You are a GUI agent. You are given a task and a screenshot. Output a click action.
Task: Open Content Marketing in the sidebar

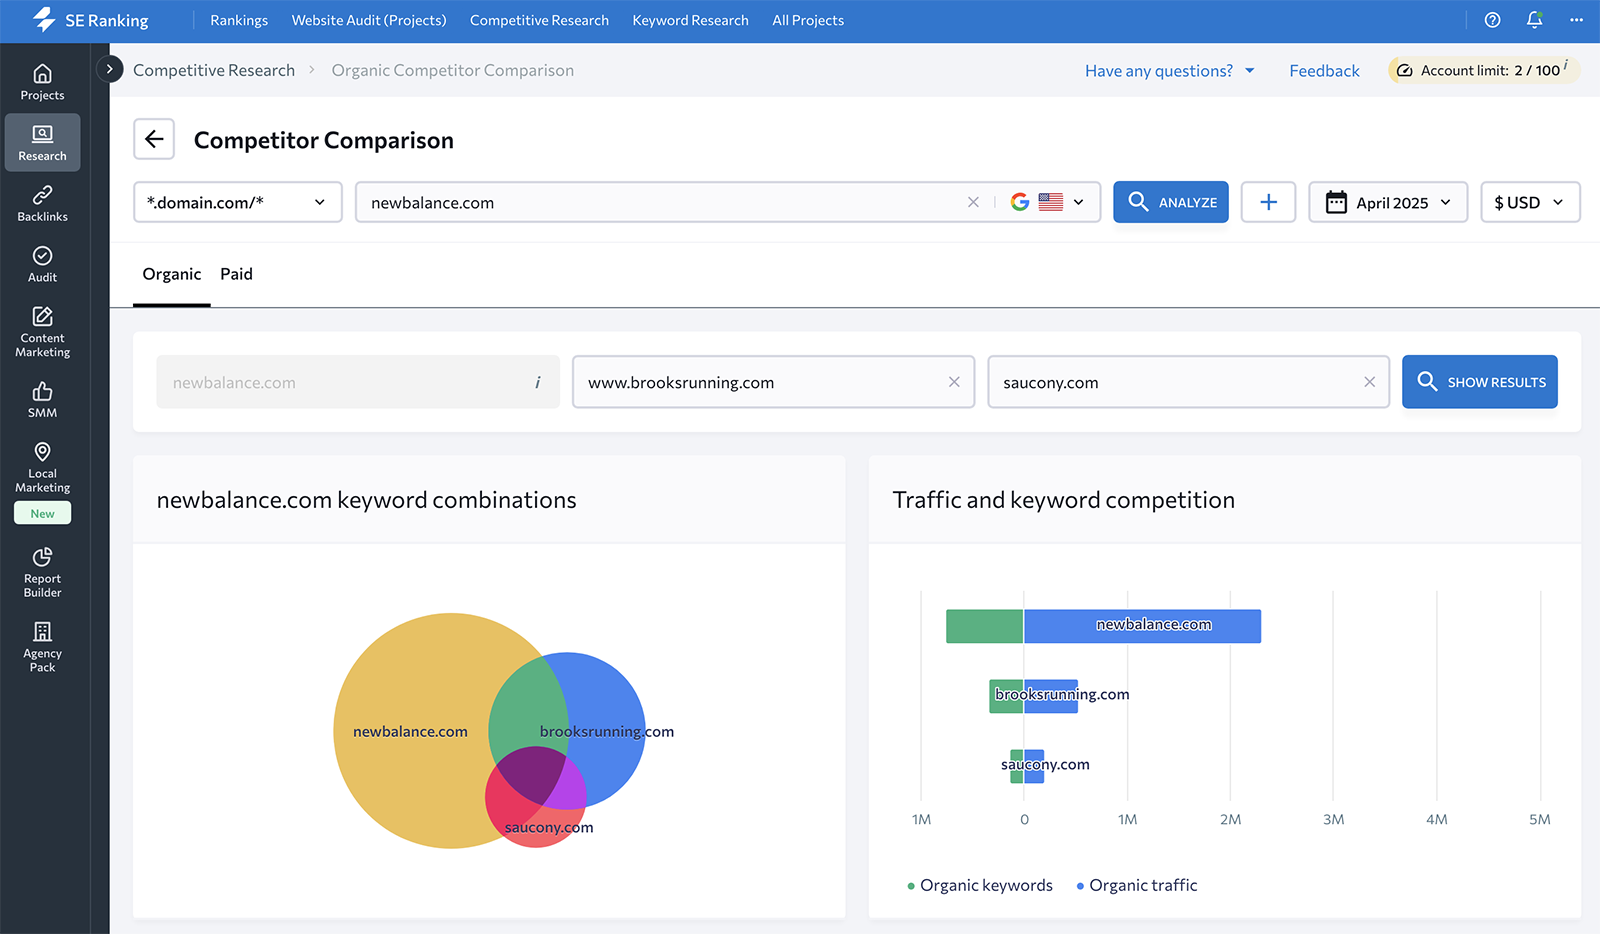tap(42, 332)
